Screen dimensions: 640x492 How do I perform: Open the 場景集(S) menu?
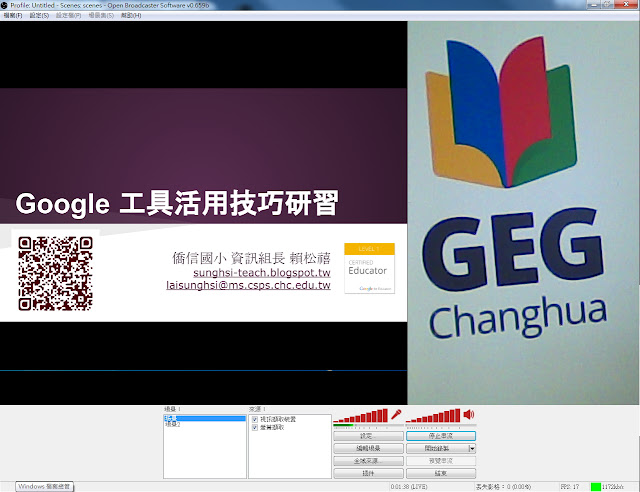point(101,16)
